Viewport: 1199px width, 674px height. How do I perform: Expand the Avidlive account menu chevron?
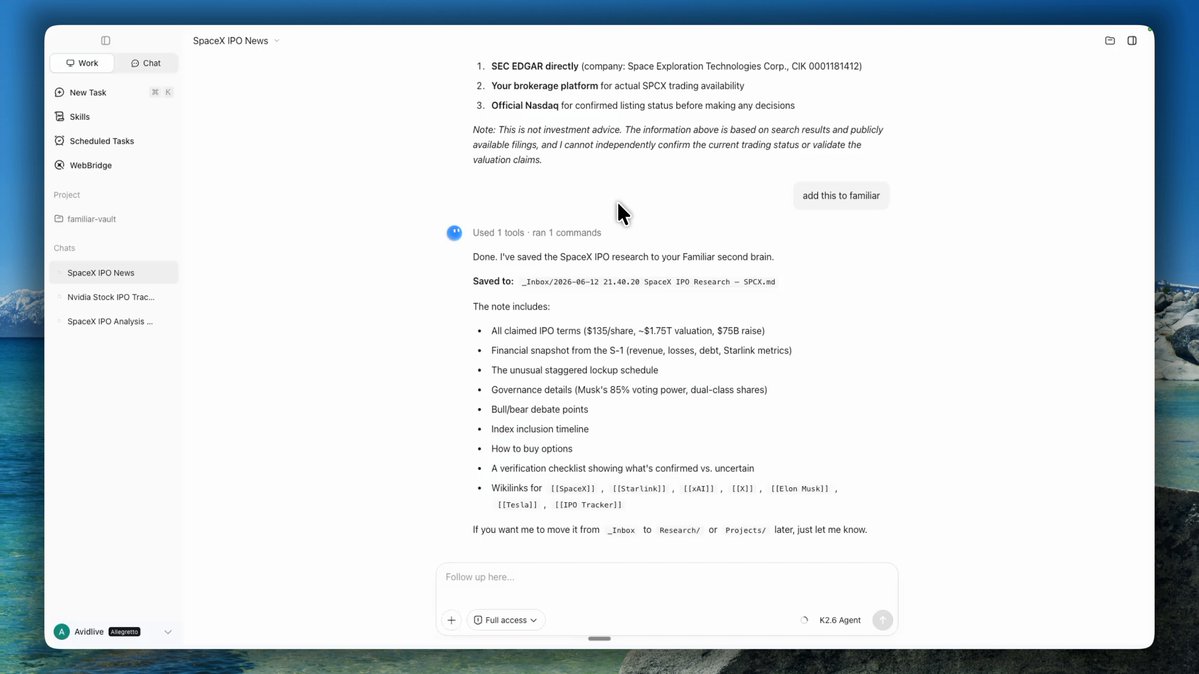tap(167, 632)
